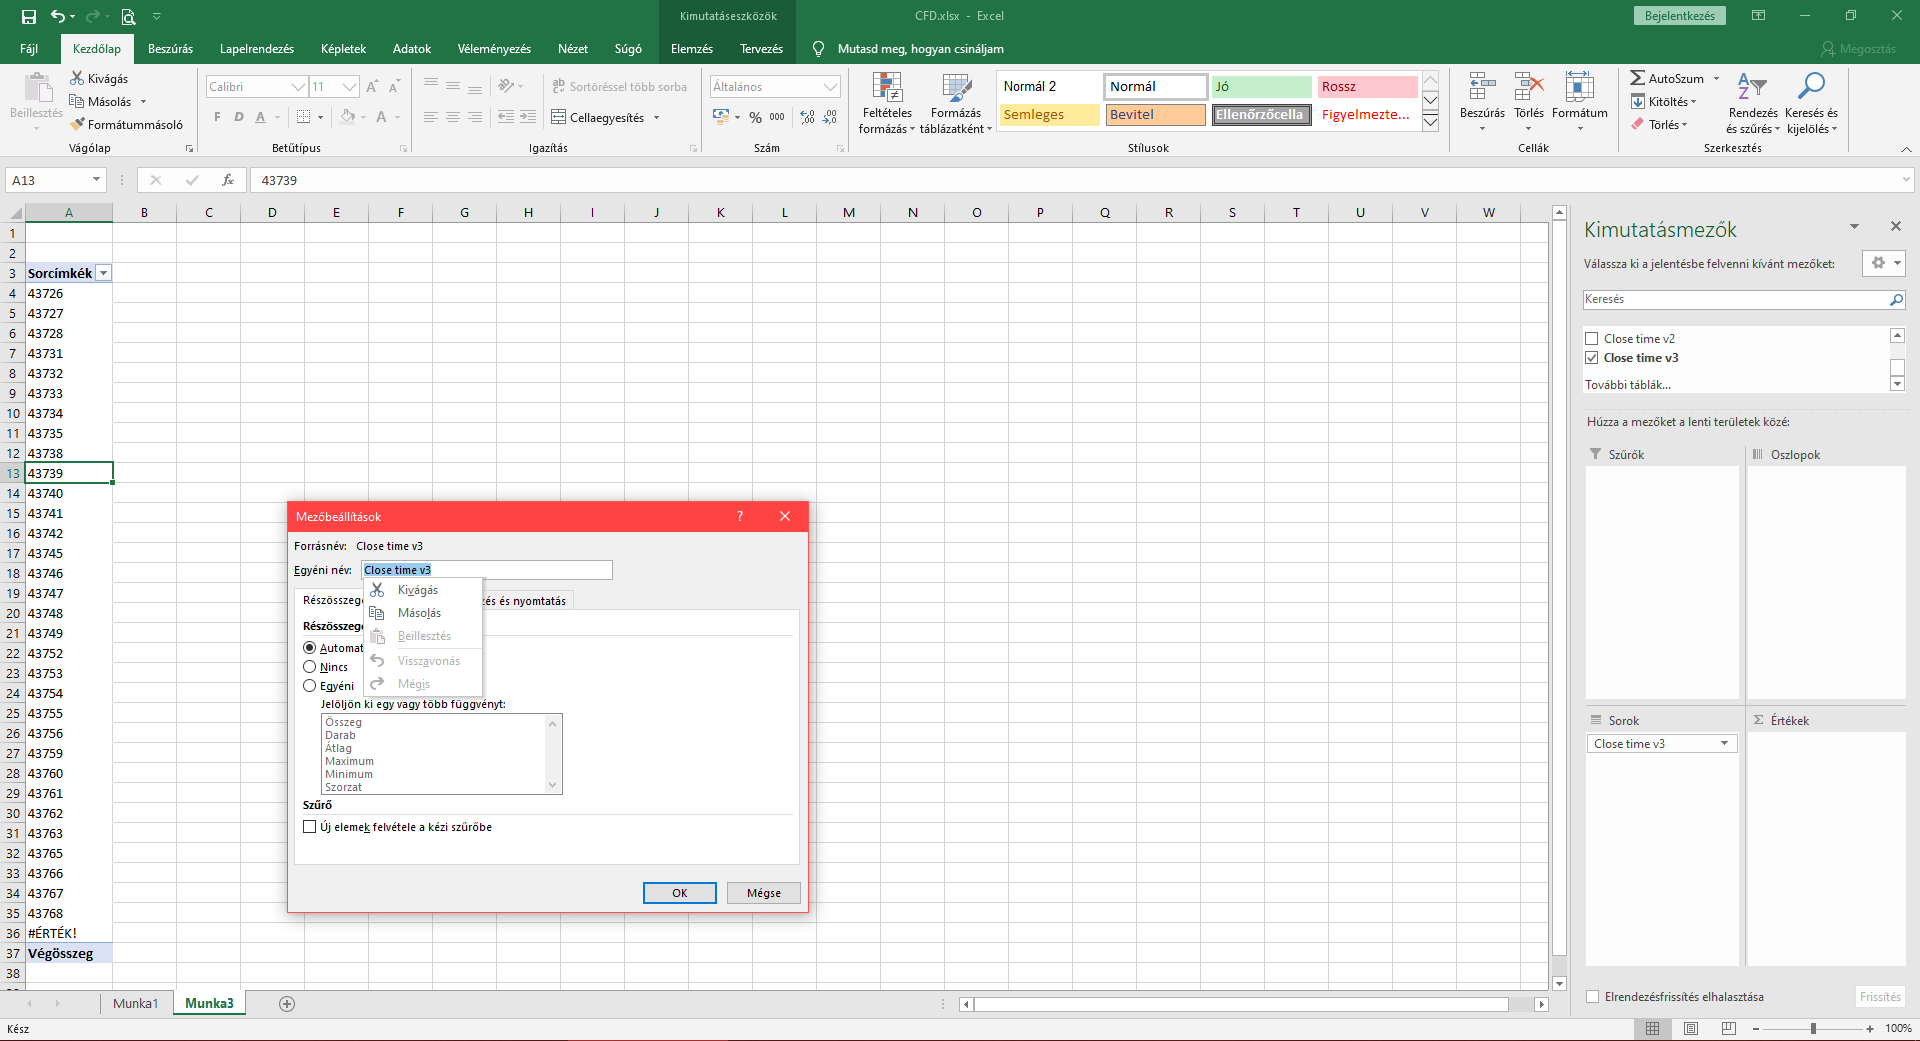This screenshot has width=1920, height=1041.
Task: Click the Formátummásoló brush icon
Action: [x=77, y=124]
